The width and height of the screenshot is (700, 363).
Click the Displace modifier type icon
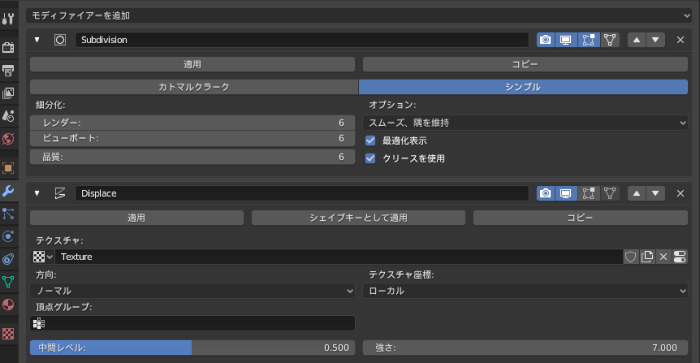tap(60, 193)
